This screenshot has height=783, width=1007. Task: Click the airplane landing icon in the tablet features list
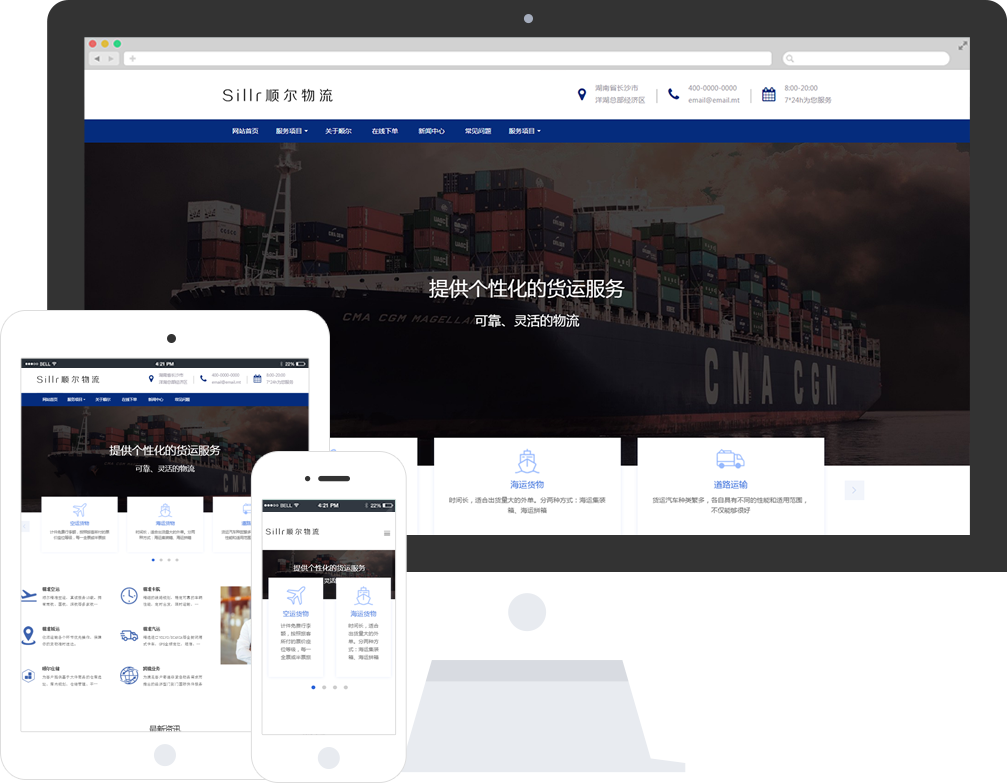click(x=28, y=596)
